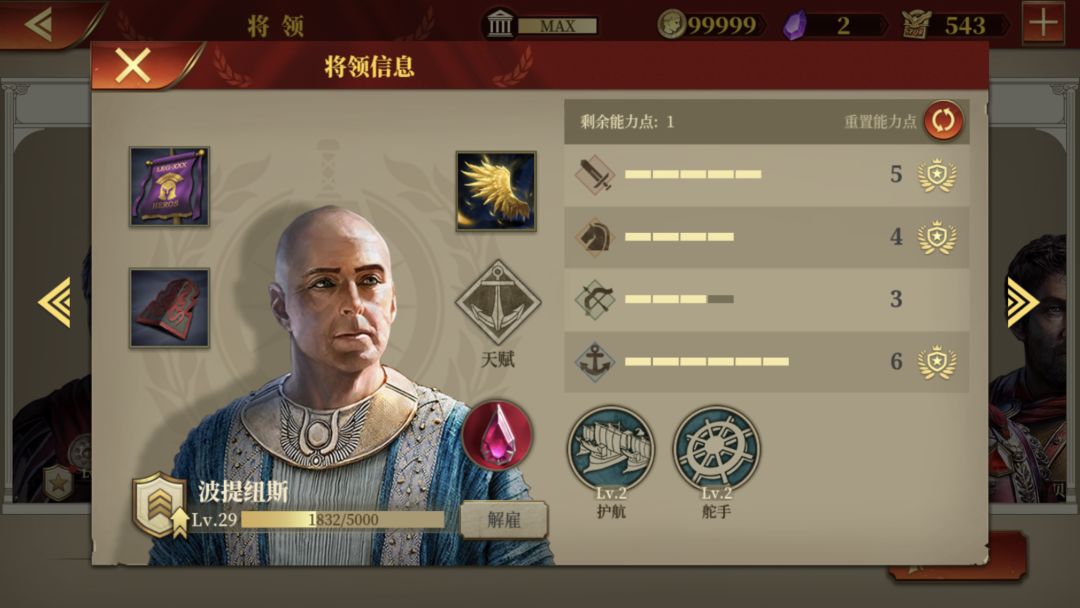Show the next general with right chevron
Image resolution: width=1080 pixels, height=608 pixels.
1022,302
